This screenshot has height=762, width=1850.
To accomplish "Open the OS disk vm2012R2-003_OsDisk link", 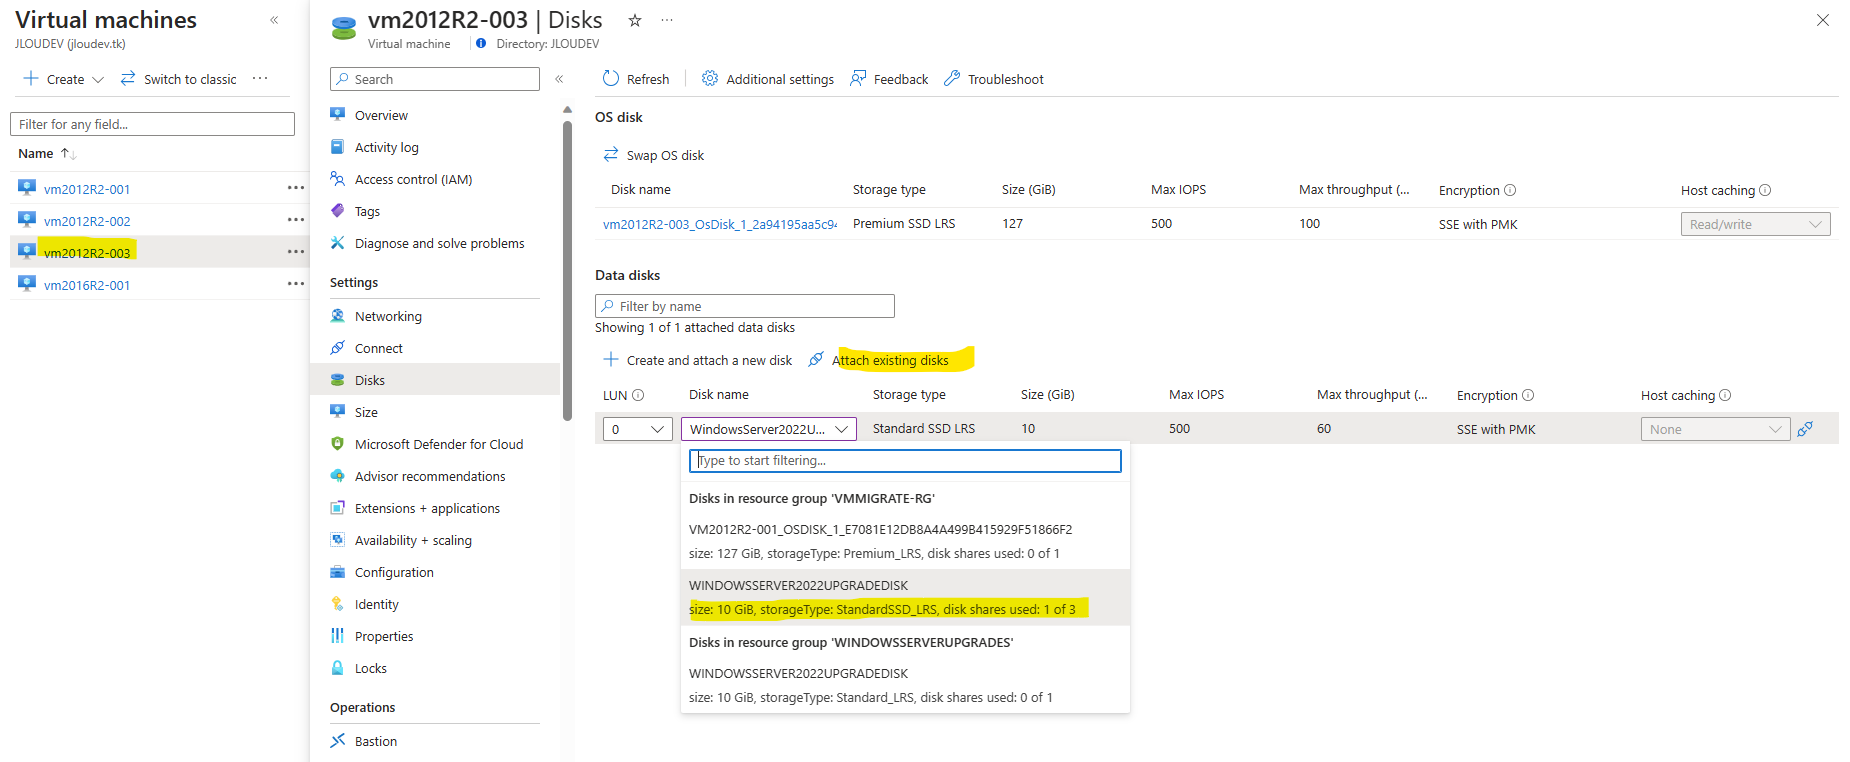I will (x=720, y=224).
